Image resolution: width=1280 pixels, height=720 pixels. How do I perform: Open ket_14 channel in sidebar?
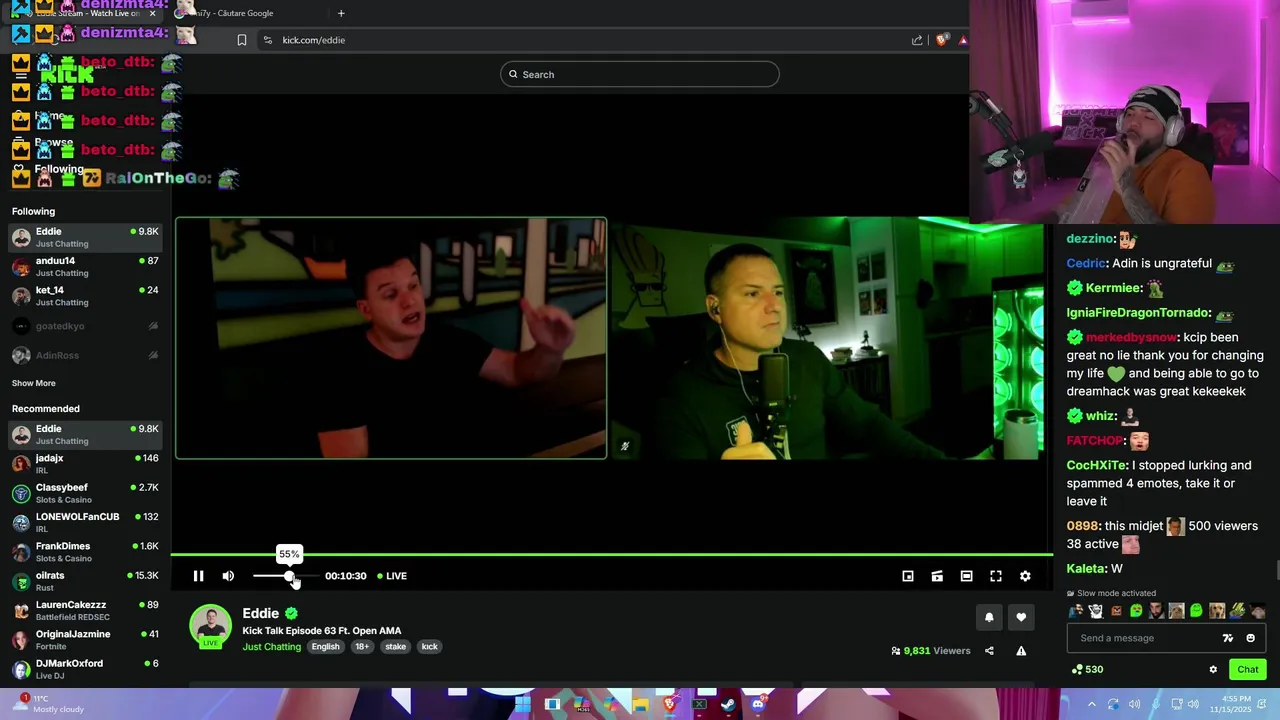click(85, 296)
